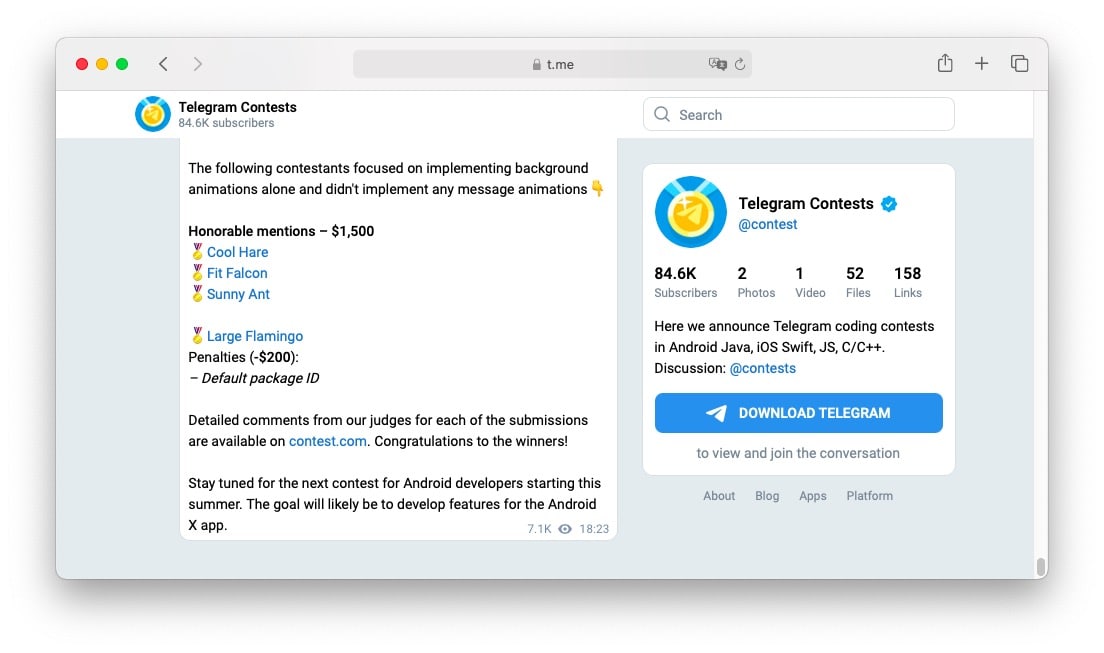Follow the contest.com link
Screen dimensions: 1104x653
[x=328, y=441]
